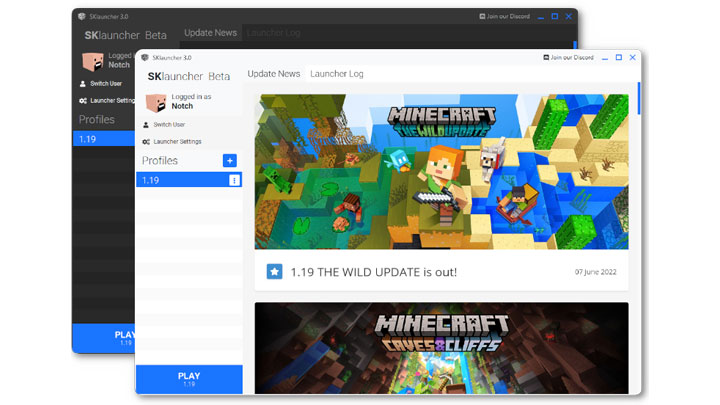
Task: Add a new profile with the plus button
Action: (x=230, y=160)
